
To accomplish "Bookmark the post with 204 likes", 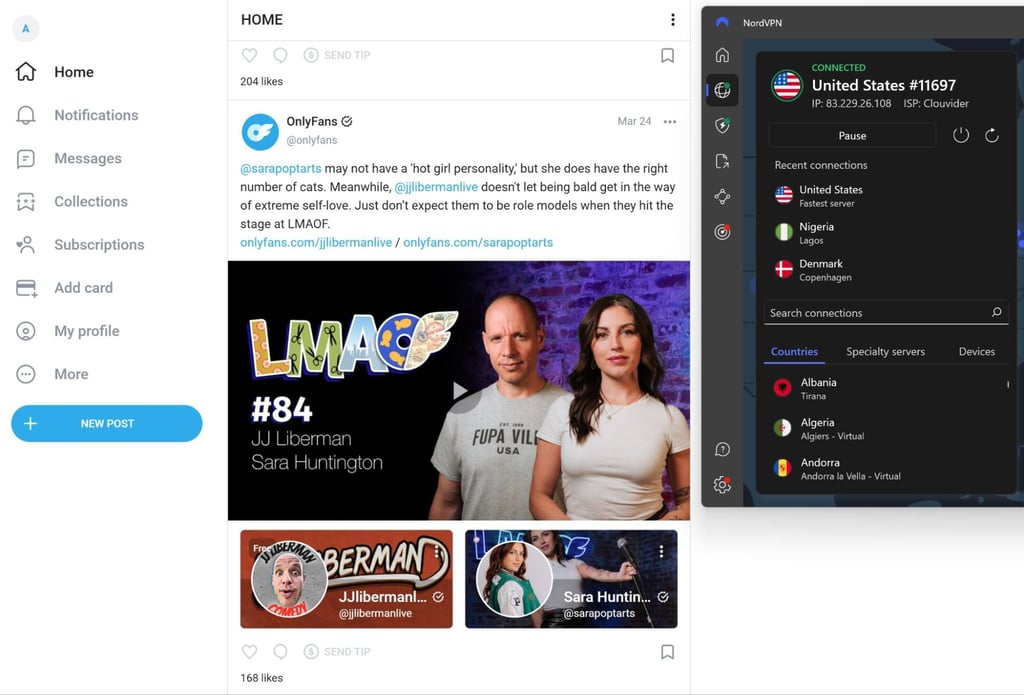I will [667, 56].
